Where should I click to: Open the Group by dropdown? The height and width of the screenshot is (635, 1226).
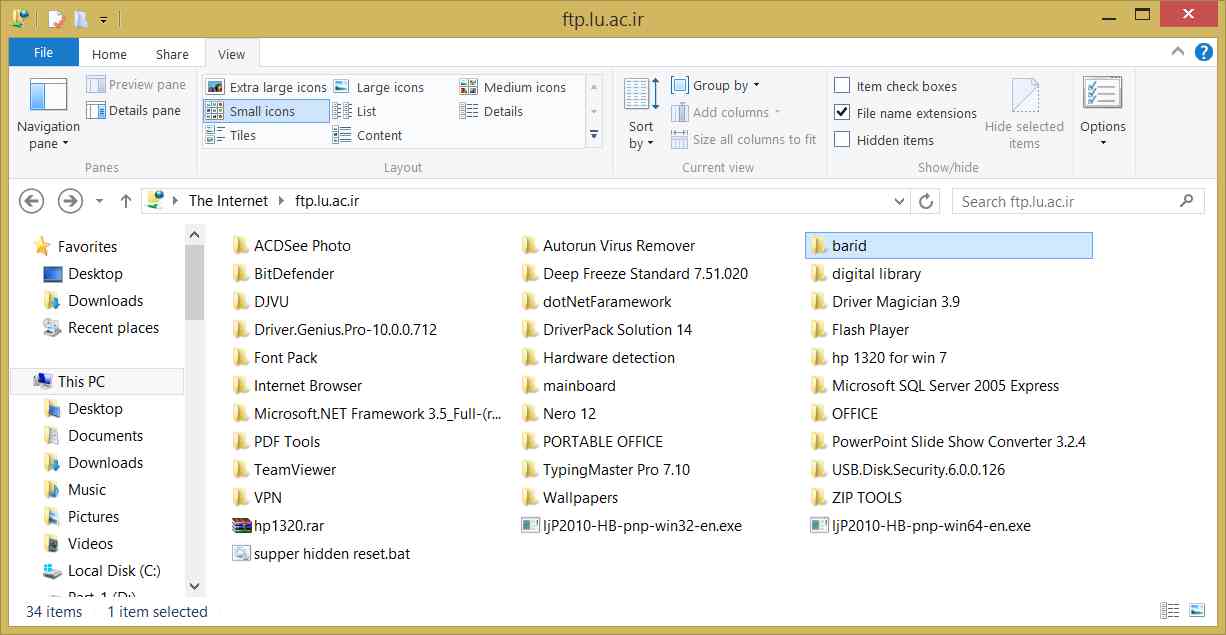pyautogui.click(x=715, y=86)
